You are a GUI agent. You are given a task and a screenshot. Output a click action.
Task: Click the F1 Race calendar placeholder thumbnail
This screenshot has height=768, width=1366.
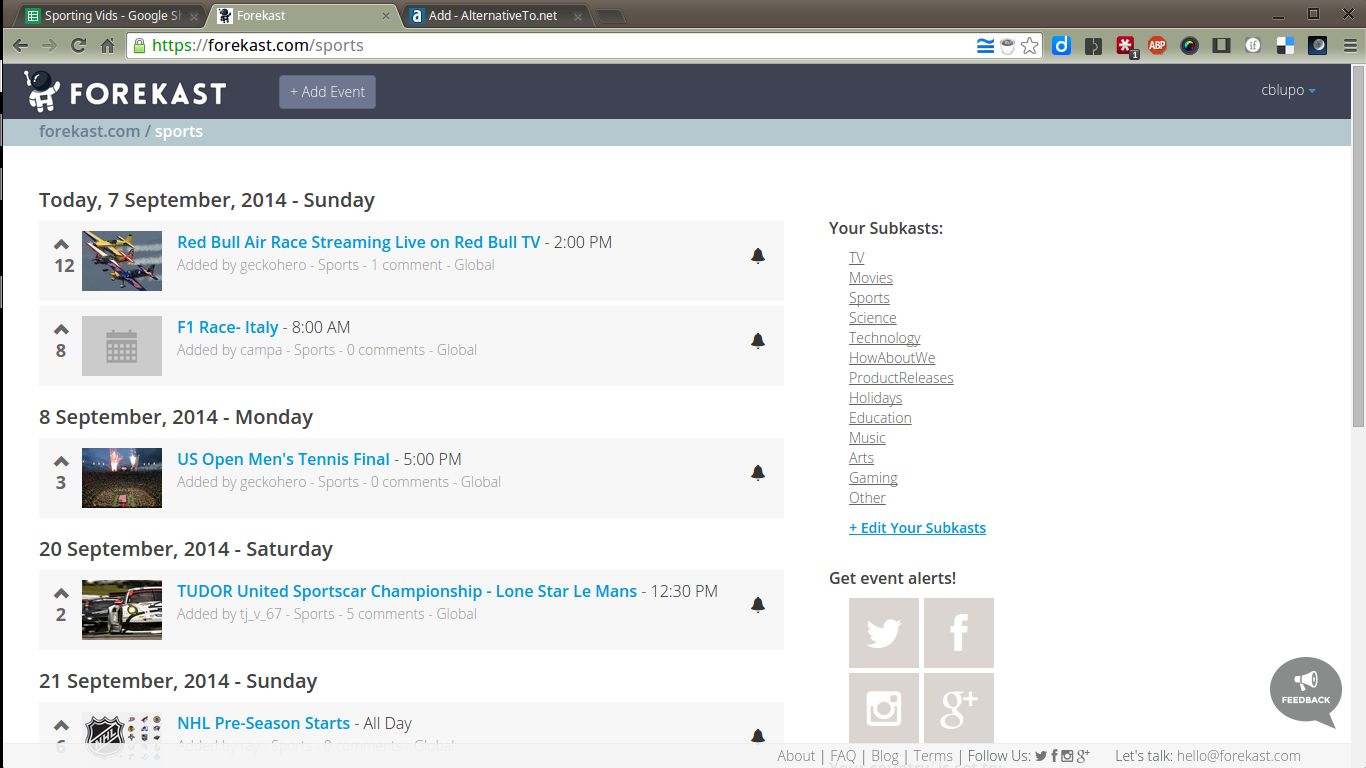click(x=122, y=346)
